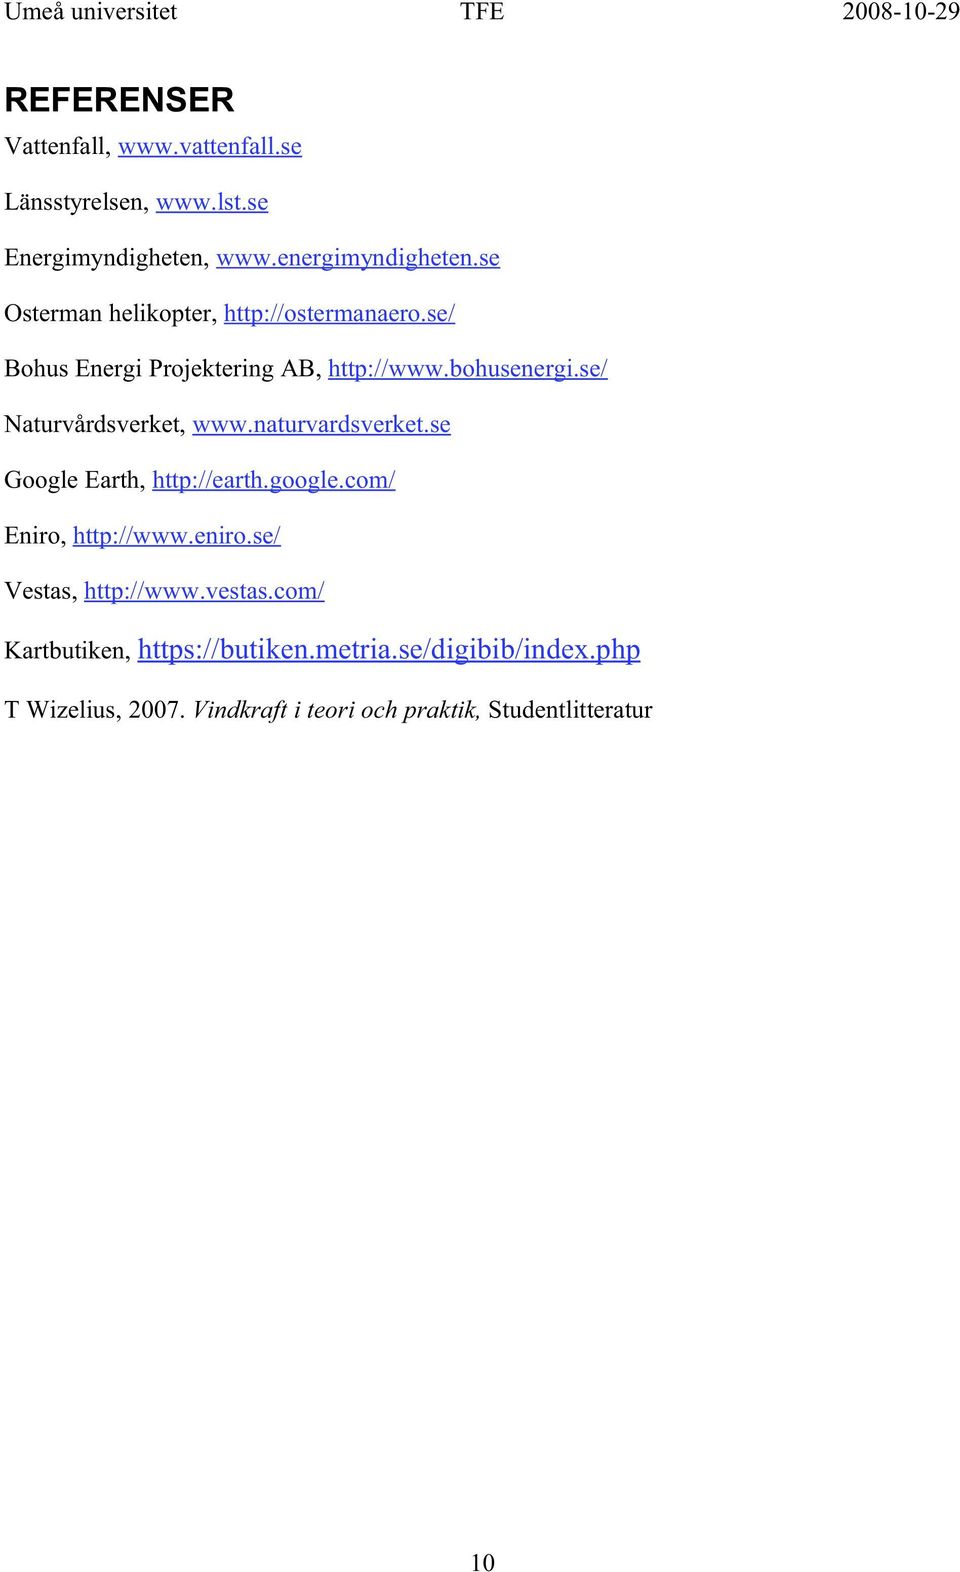Click the ostermanaero.se link
This screenshot has height=1572, width=960.
(339, 313)
